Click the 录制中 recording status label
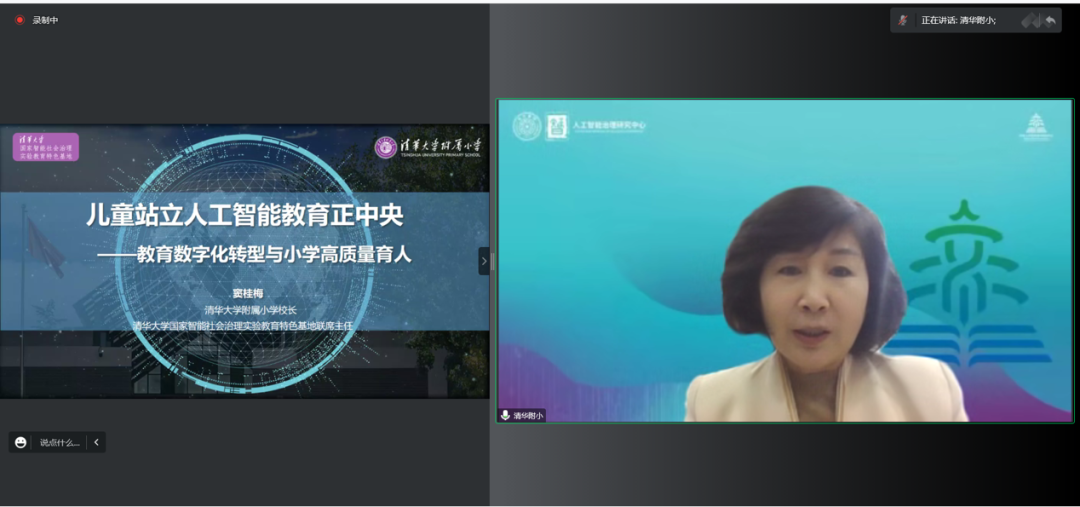1080x507 pixels. (45, 20)
